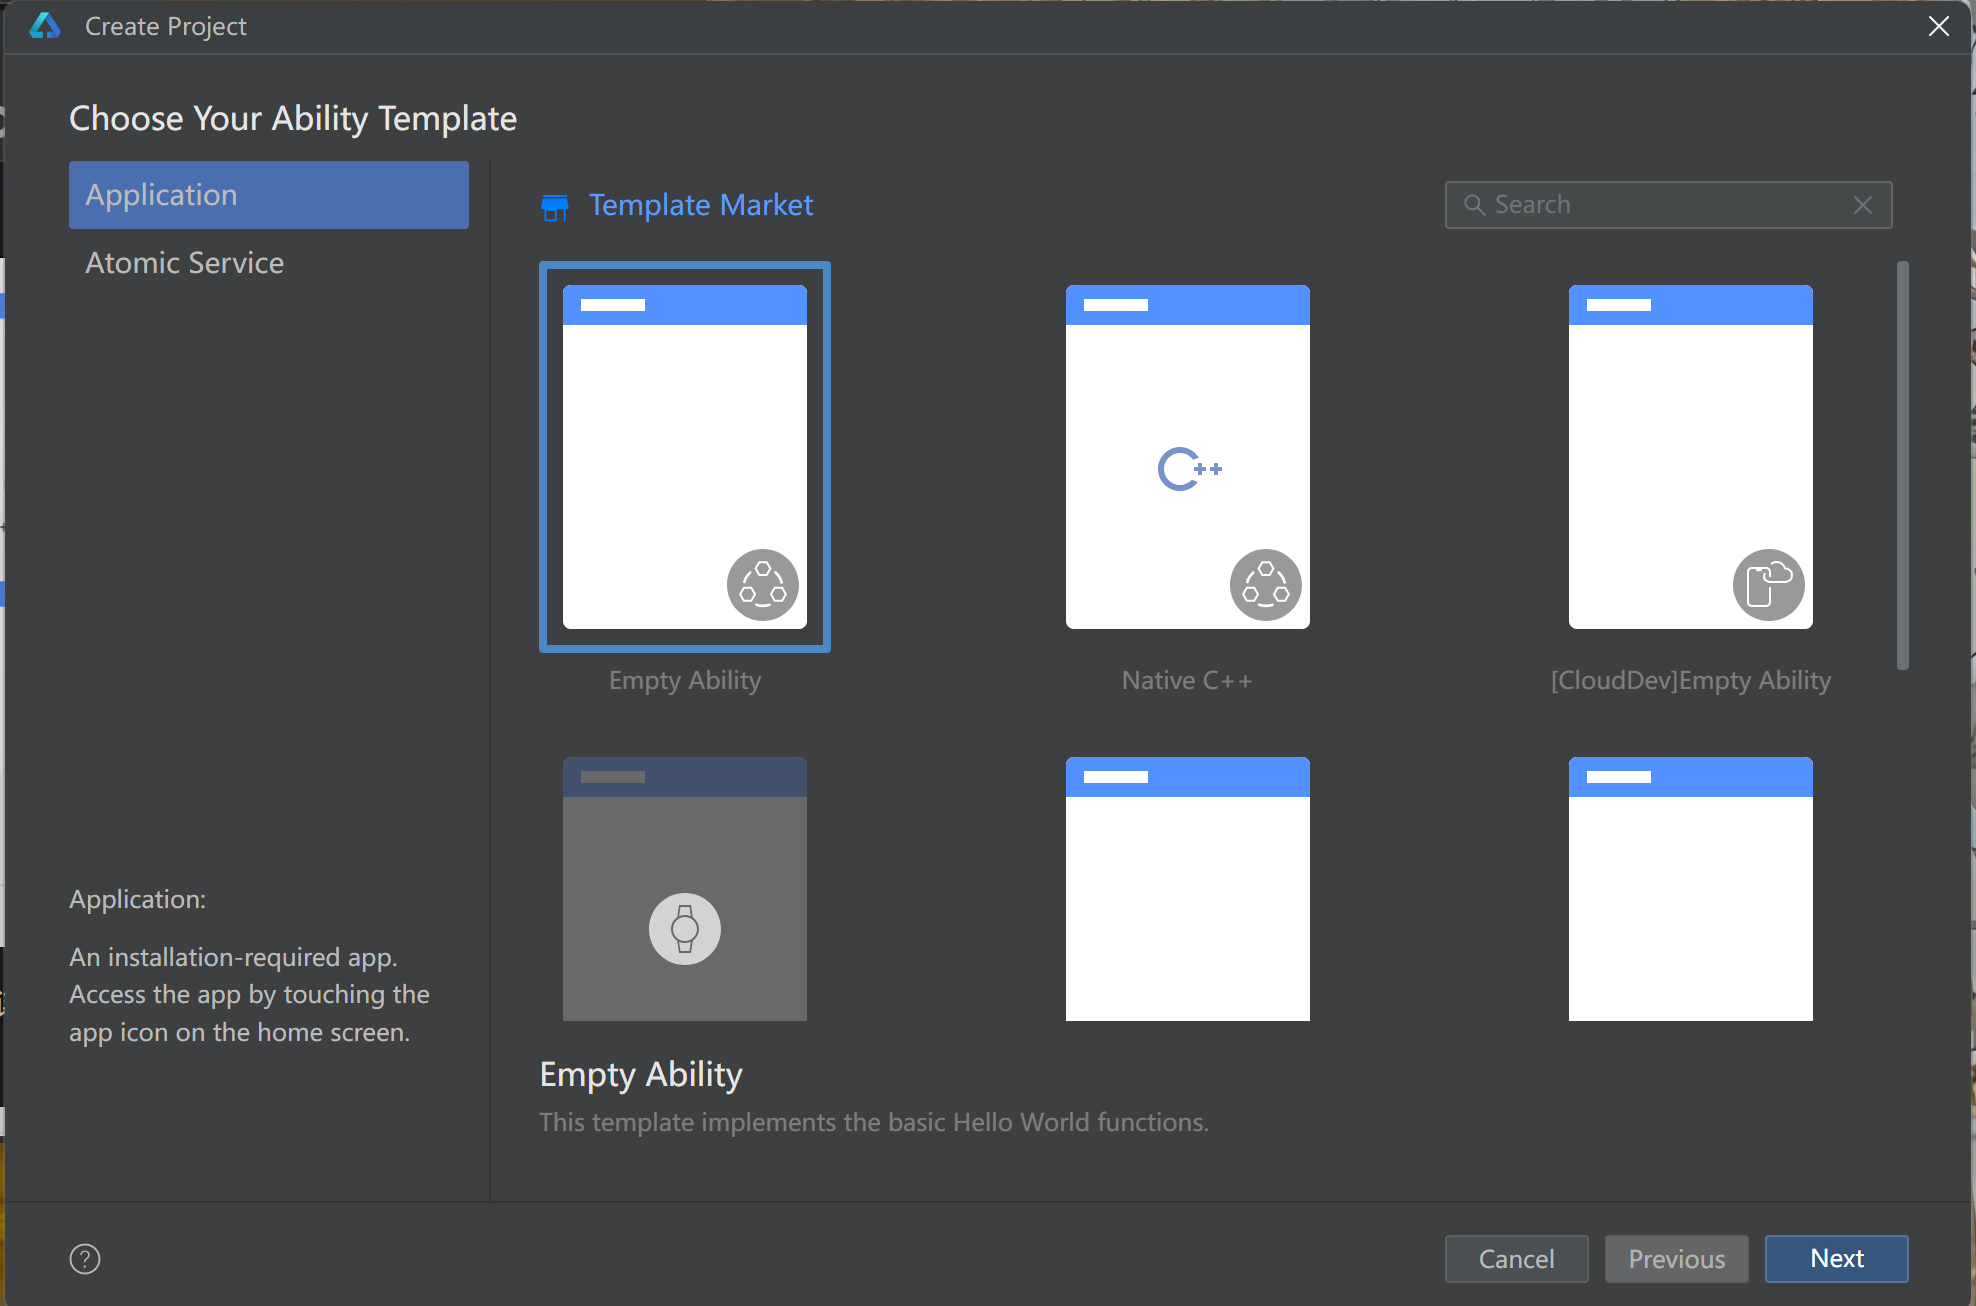Click the multi-device icon on Native C++ template

click(1266, 585)
